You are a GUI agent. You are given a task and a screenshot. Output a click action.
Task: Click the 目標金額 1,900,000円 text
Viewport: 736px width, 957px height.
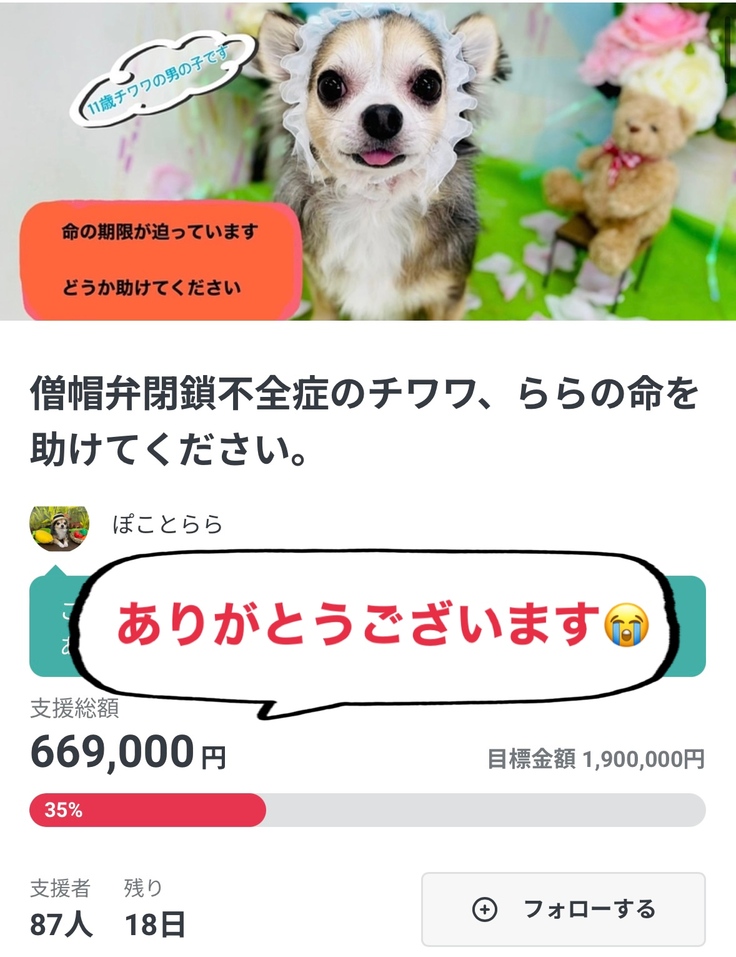pos(596,759)
